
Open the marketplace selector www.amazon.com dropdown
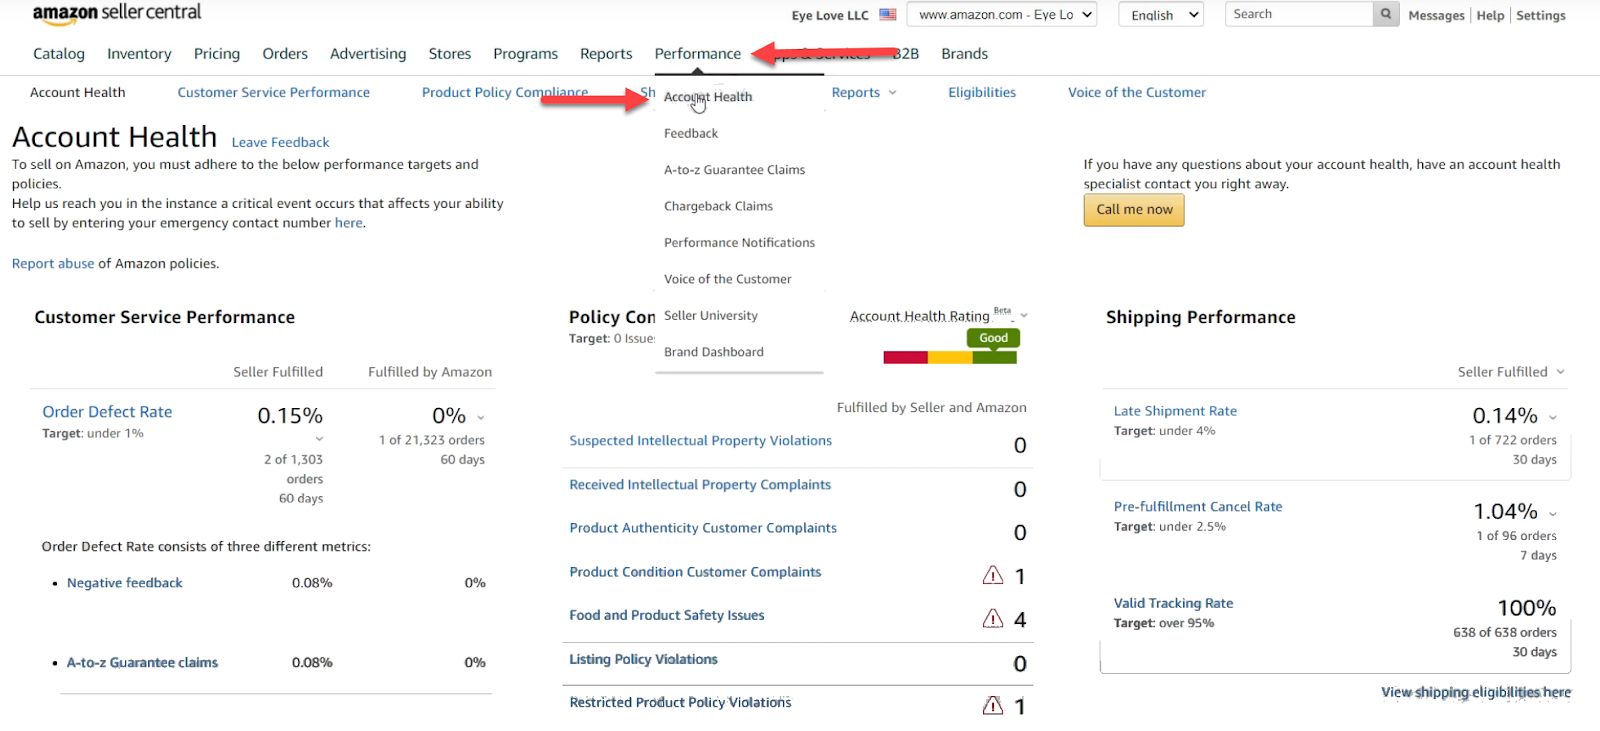coord(1002,15)
